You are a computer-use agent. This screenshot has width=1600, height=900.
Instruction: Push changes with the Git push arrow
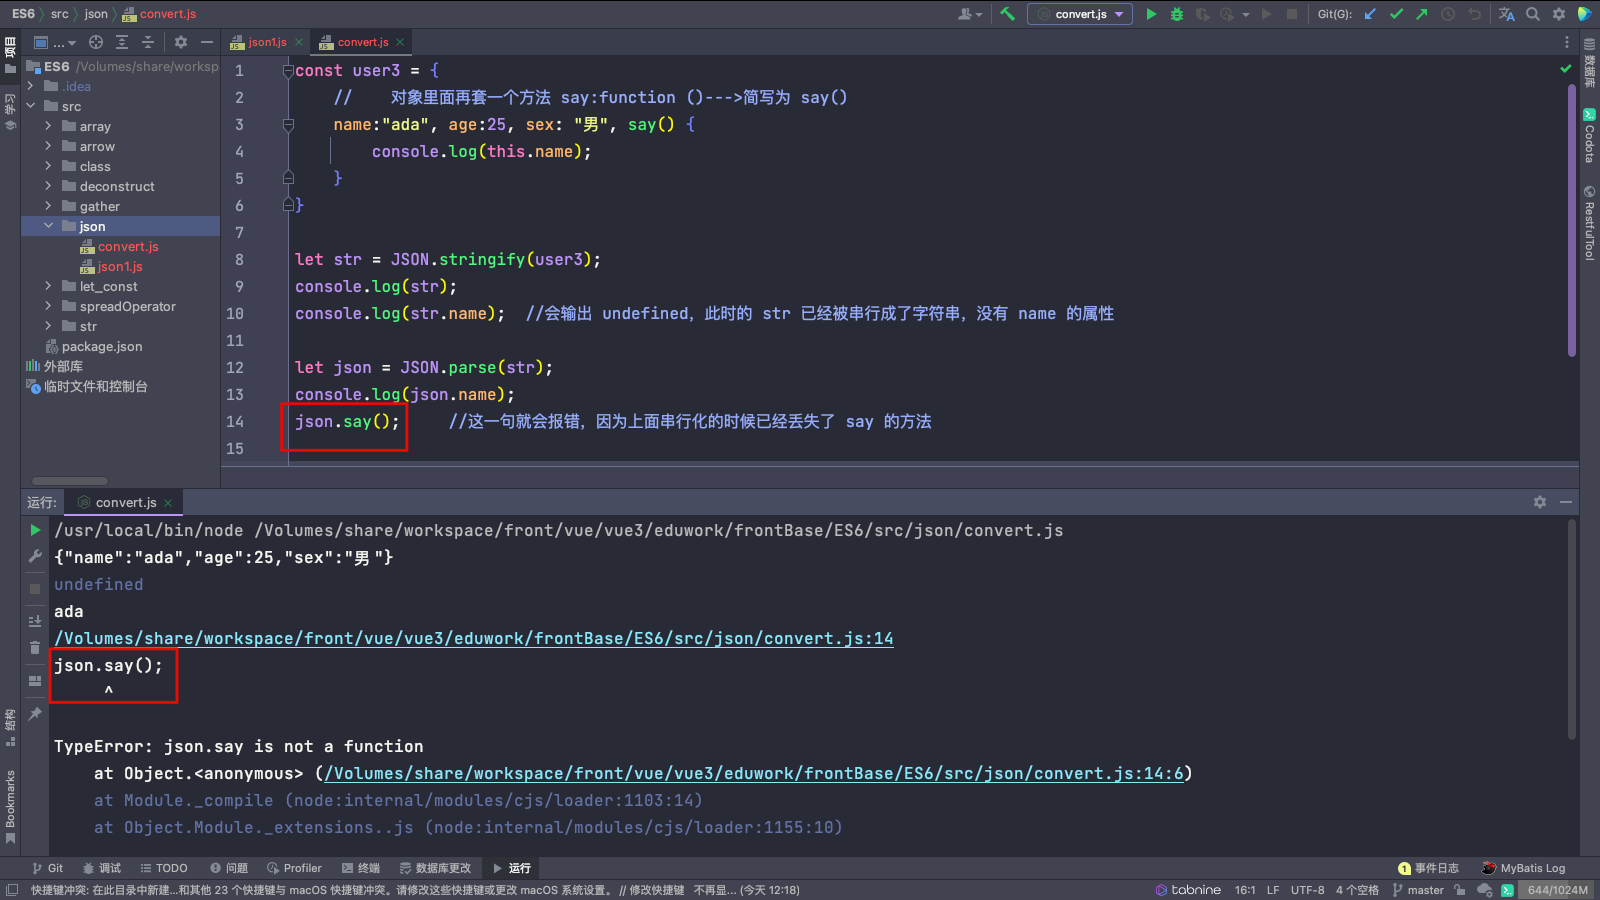click(x=1421, y=14)
